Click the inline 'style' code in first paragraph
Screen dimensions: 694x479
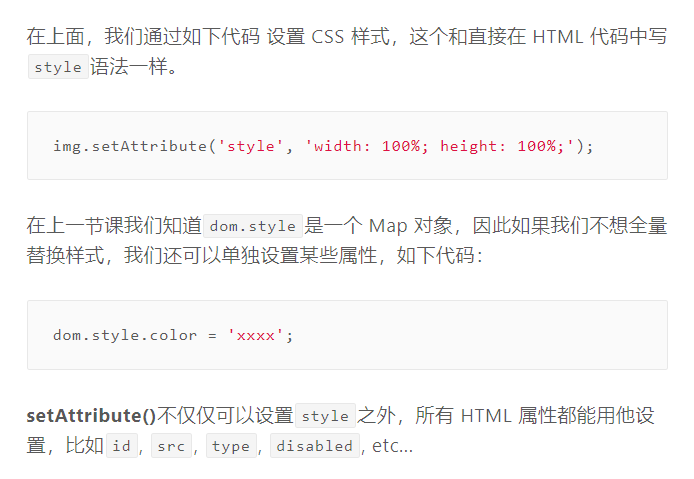pyautogui.click(x=58, y=67)
